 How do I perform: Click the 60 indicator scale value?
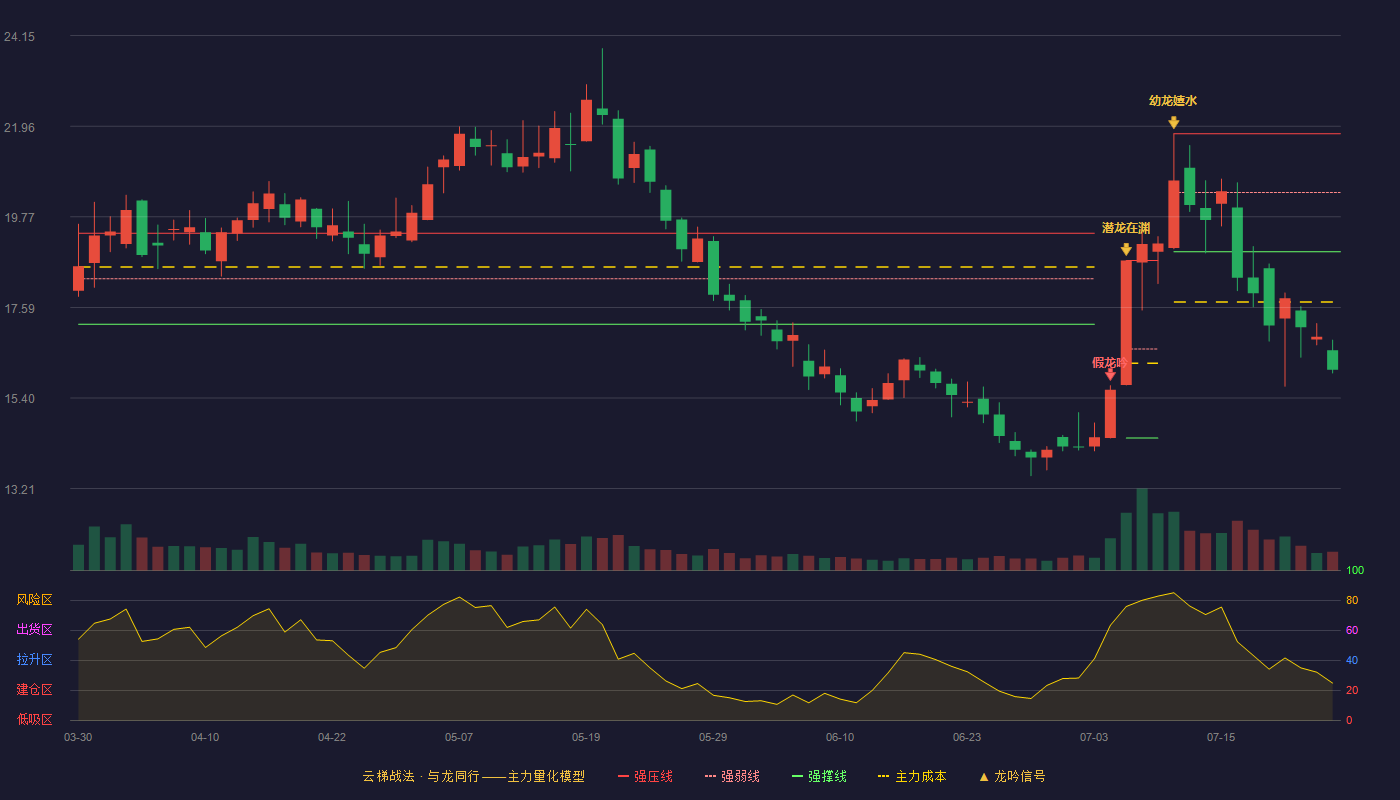(1352, 630)
